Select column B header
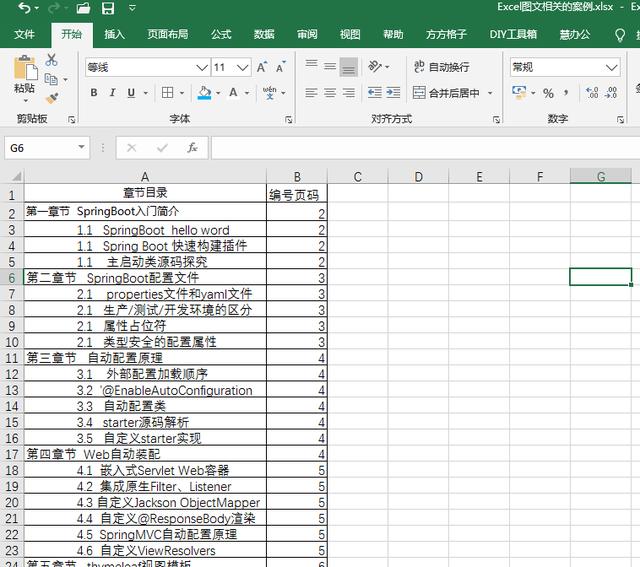The image size is (640, 567). click(x=297, y=176)
